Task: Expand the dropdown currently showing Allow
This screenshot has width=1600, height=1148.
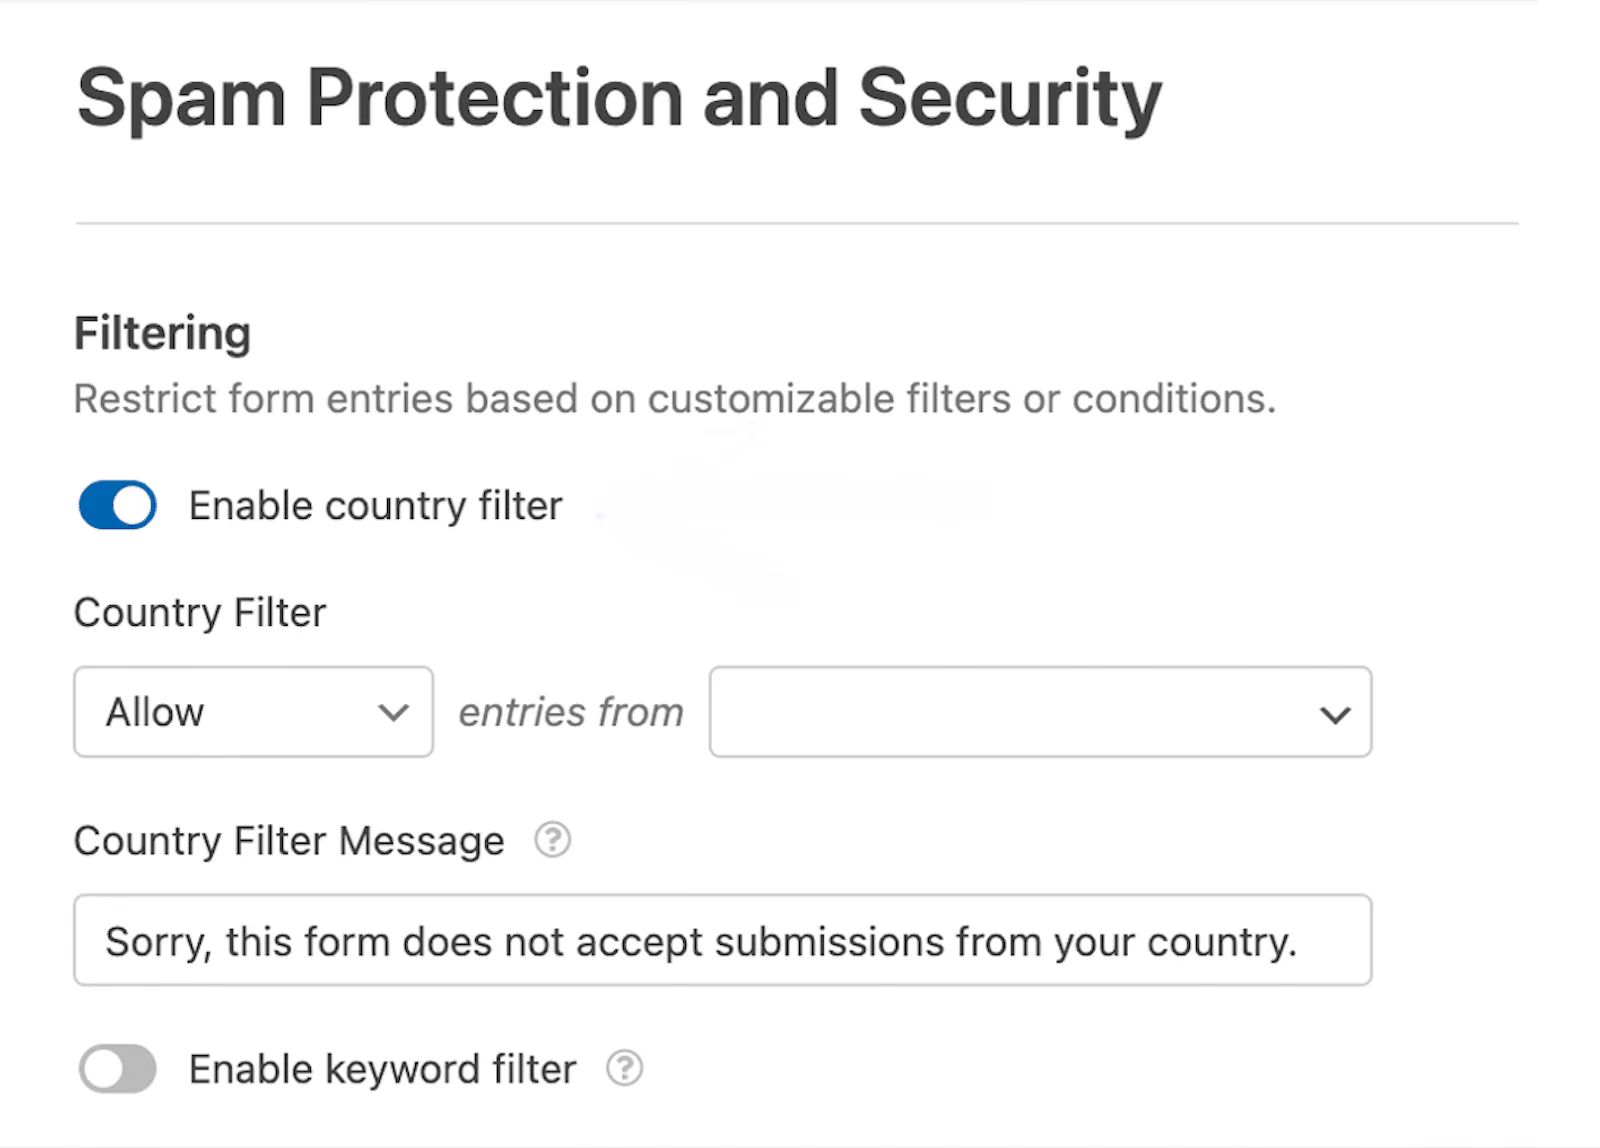Action: pos(252,712)
